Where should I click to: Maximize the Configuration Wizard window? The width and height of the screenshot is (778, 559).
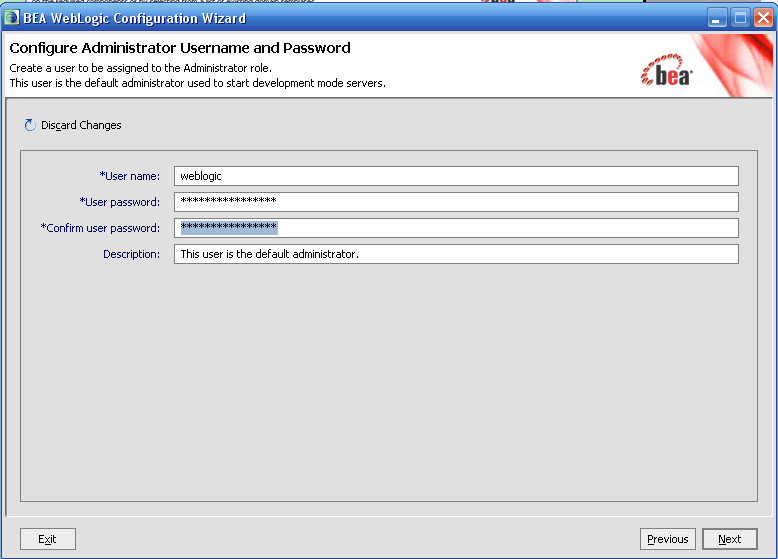coord(740,18)
